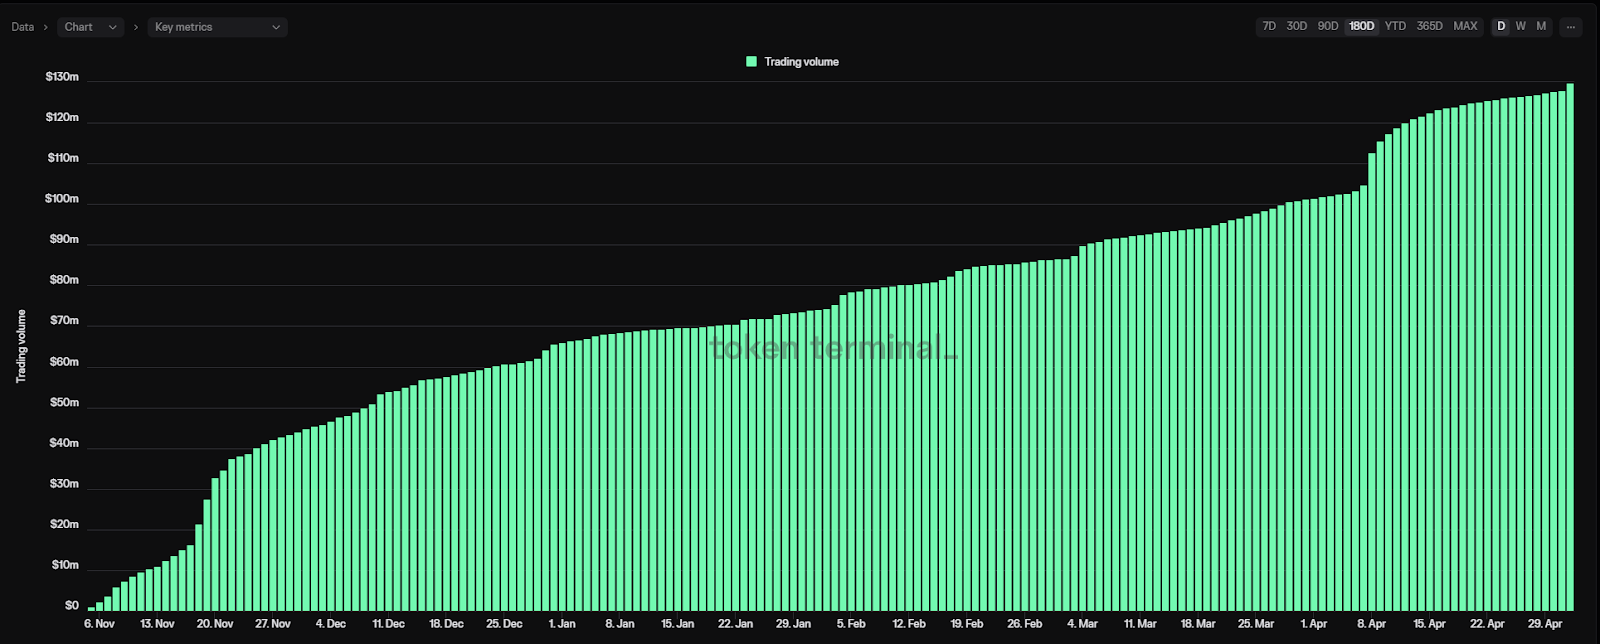
Task: Set daily granularity with D button
Action: pos(1501,26)
